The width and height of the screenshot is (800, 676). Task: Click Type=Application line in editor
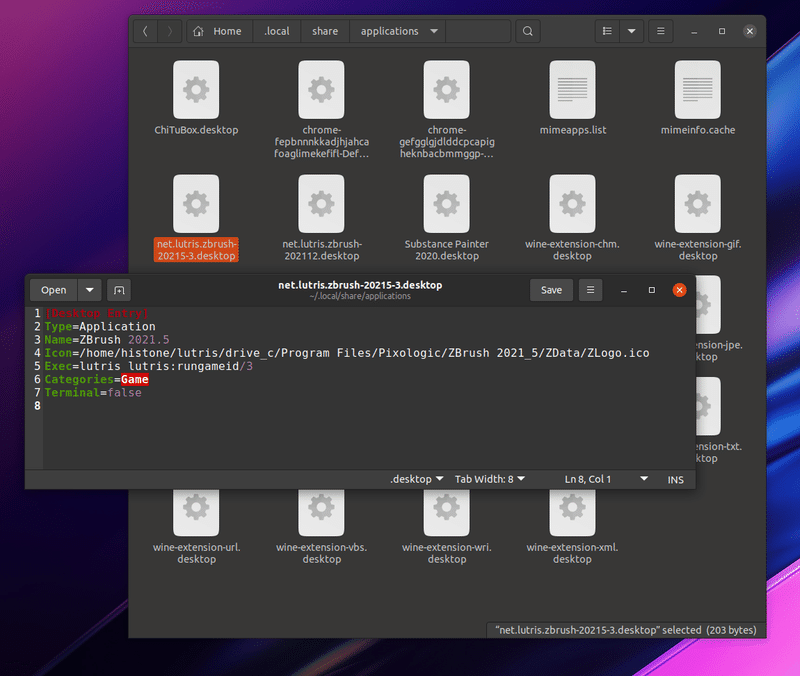click(x=100, y=327)
